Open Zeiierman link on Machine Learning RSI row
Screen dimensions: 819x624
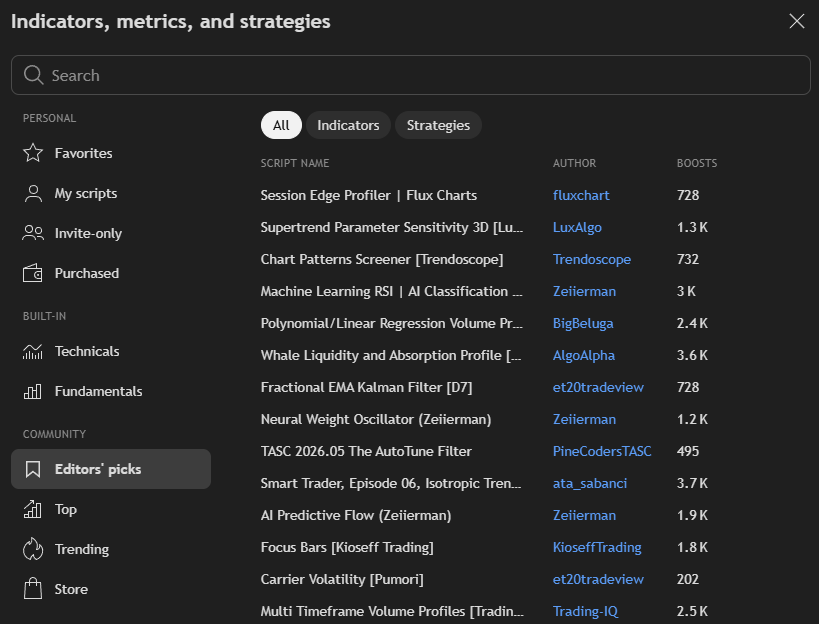point(584,291)
